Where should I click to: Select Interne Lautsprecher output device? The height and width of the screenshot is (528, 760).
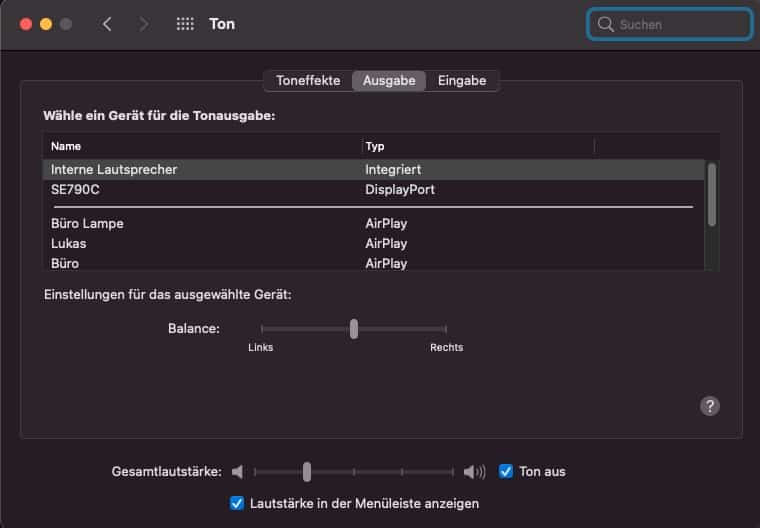pos(373,170)
